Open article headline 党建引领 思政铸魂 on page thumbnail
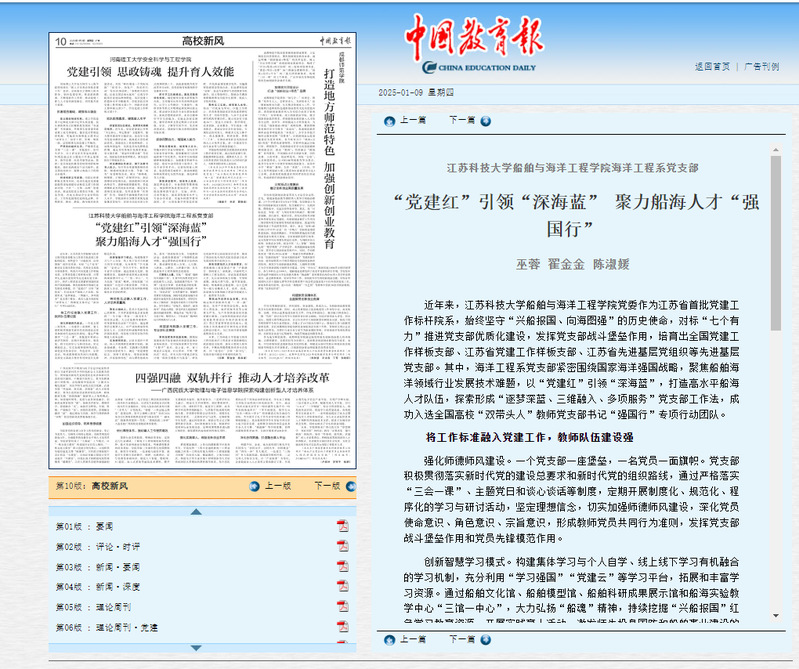 tap(150, 72)
